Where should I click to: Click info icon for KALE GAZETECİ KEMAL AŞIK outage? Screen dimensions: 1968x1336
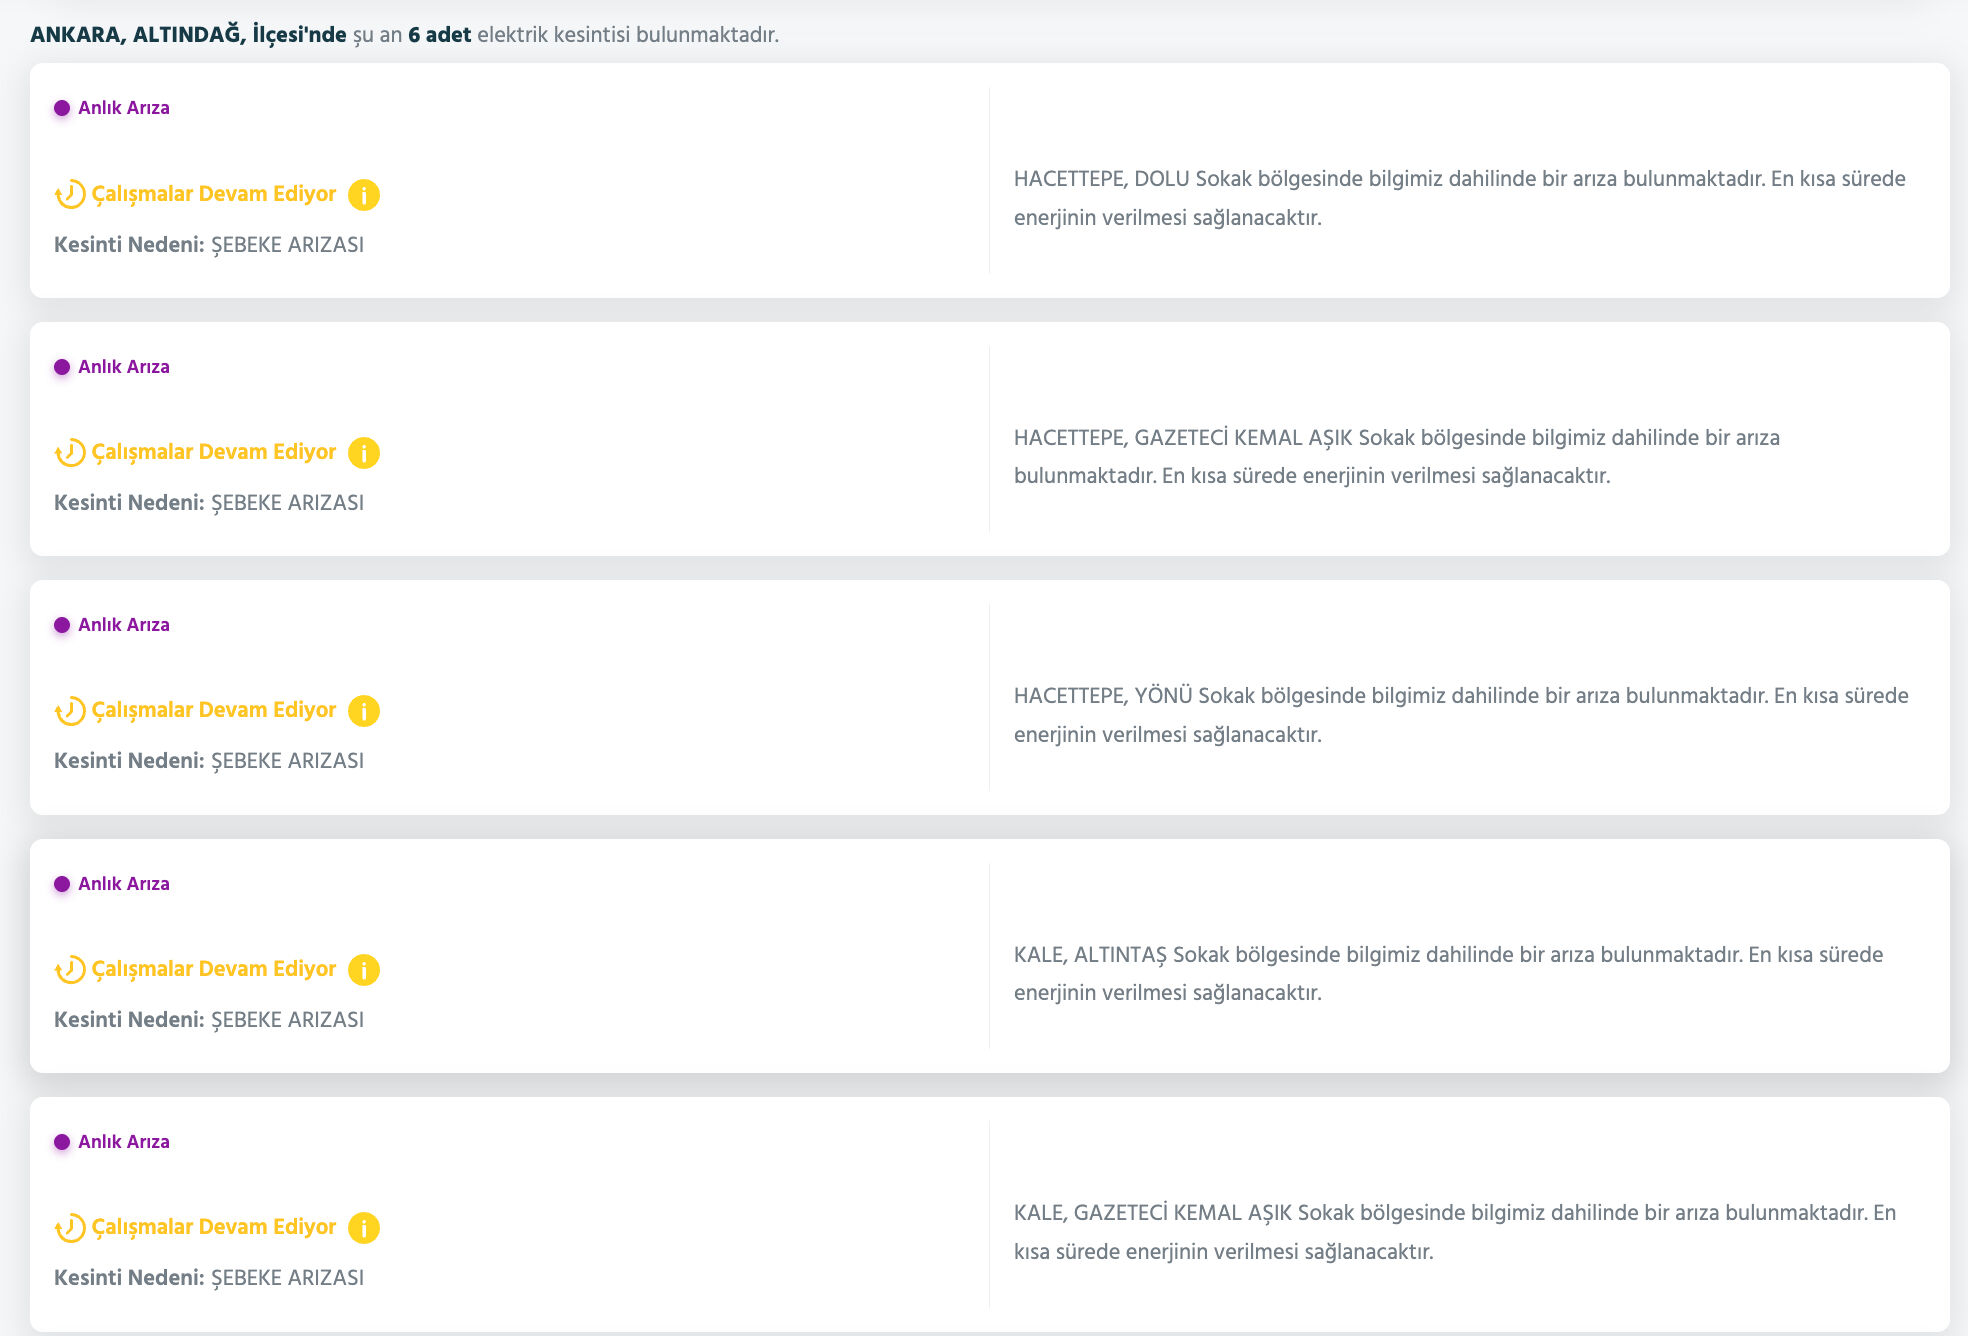pos(363,1228)
